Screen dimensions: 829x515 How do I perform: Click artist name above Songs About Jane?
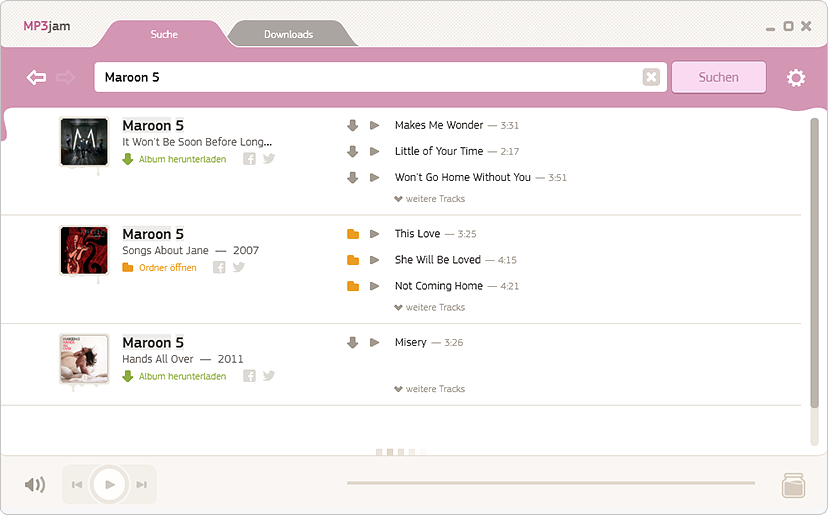coord(153,234)
